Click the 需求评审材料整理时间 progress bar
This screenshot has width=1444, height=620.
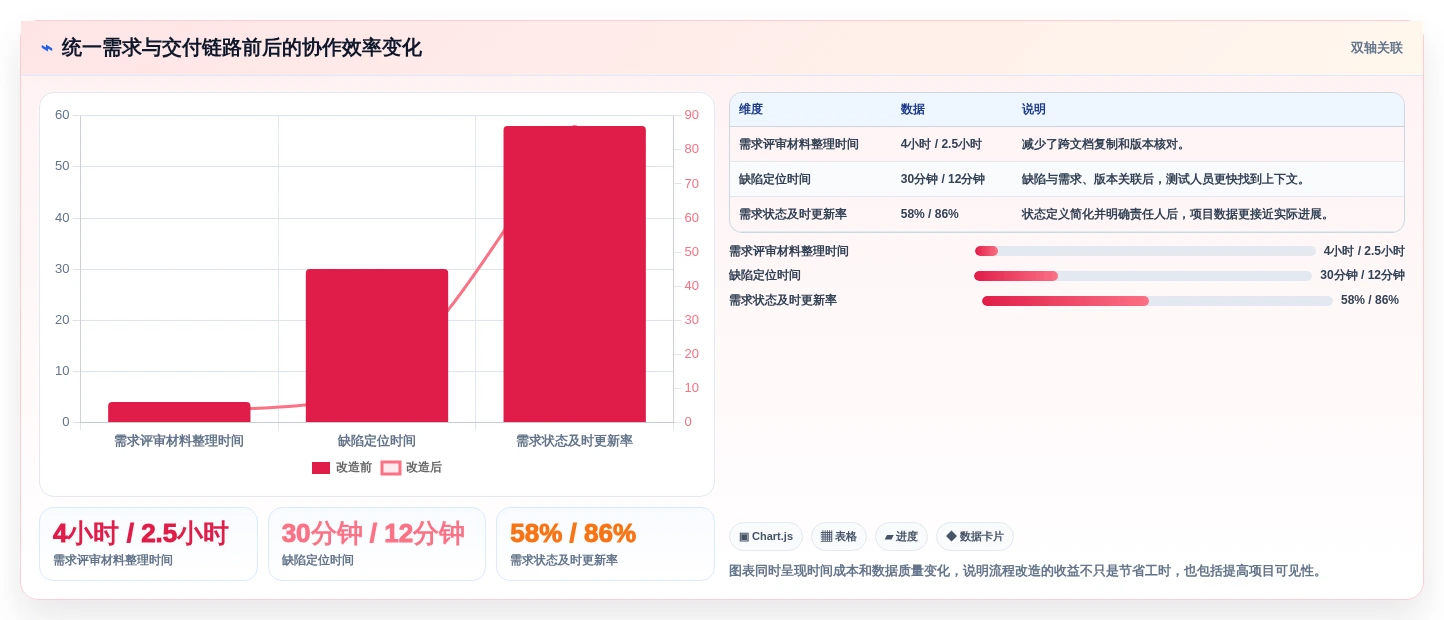(1145, 251)
